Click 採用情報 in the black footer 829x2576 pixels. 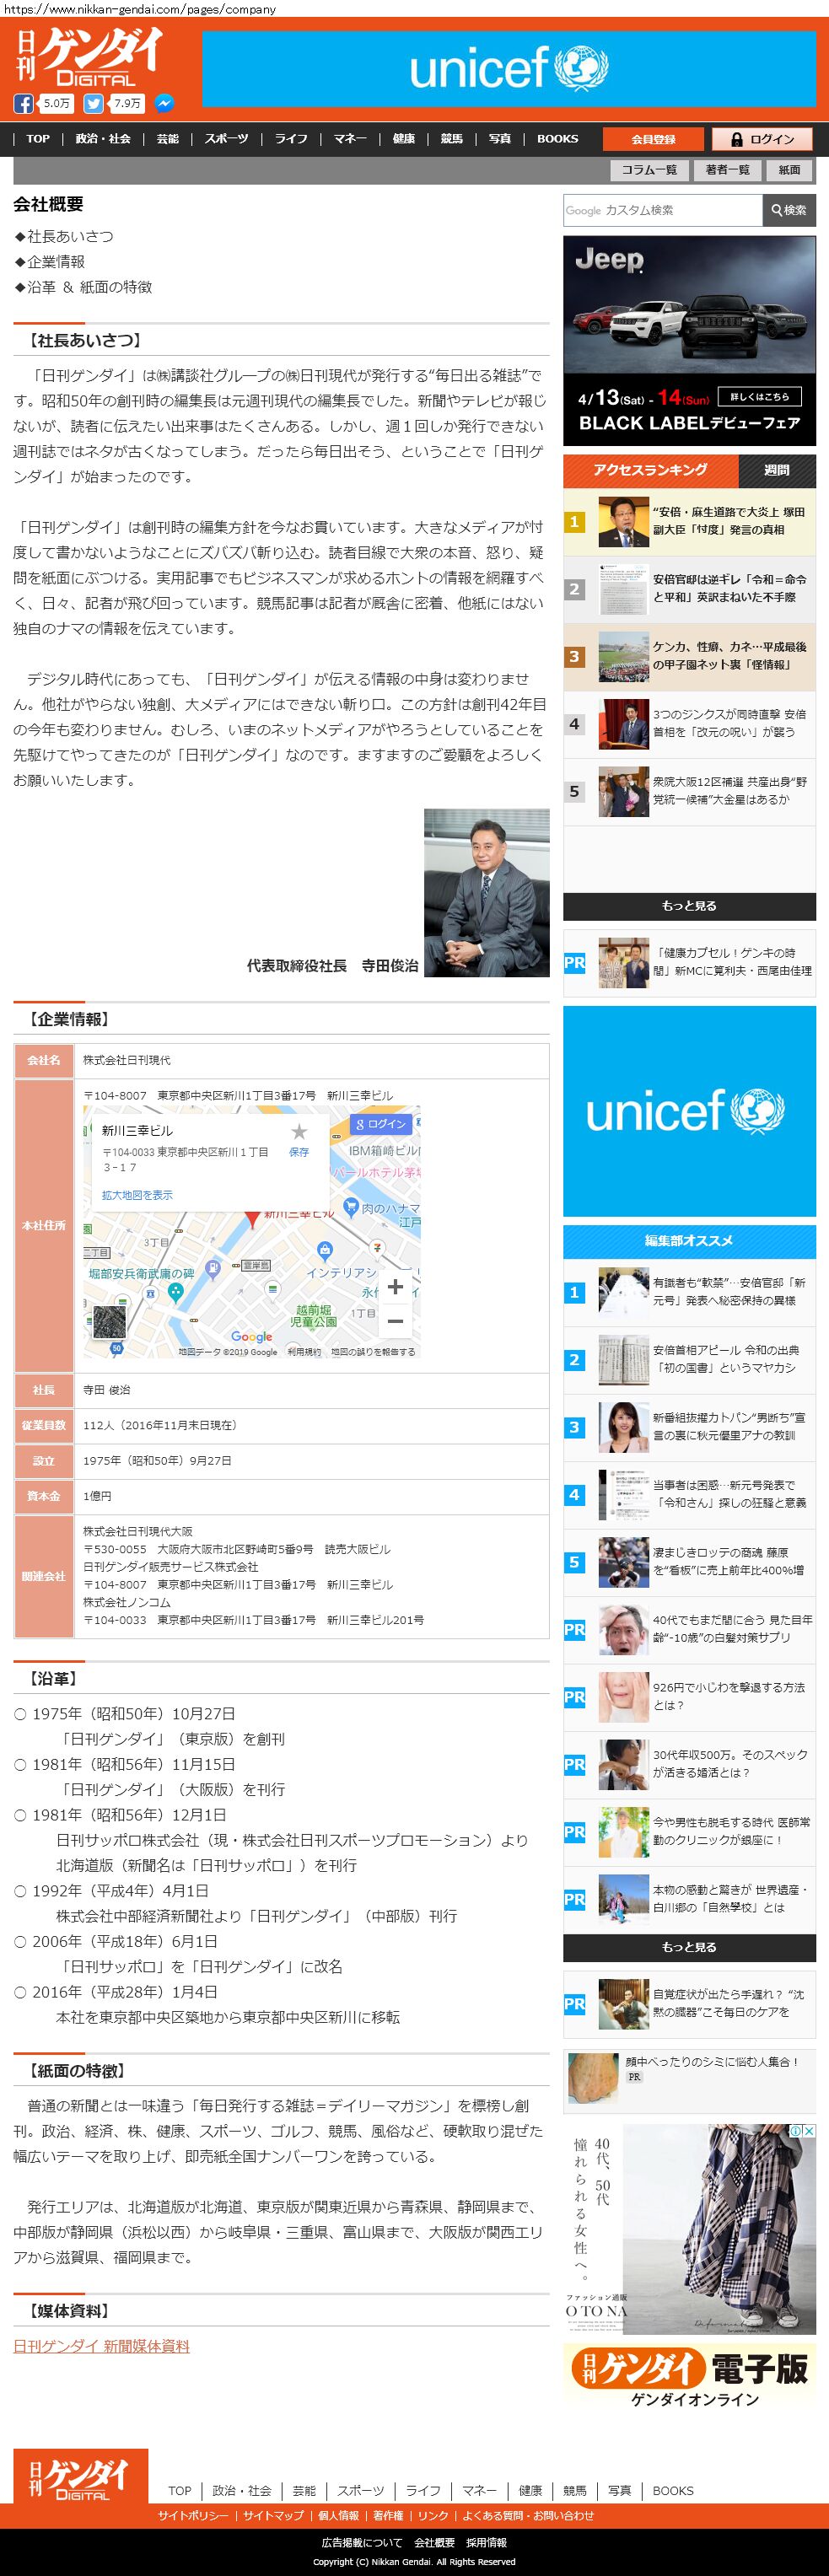pos(486,2542)
